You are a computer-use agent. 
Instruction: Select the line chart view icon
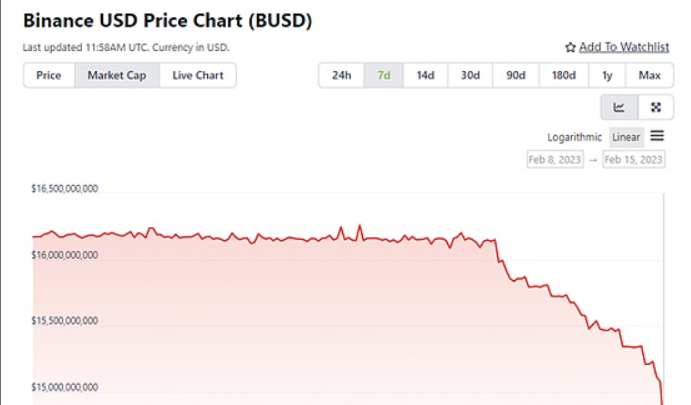pyautogui.click(x=619, y=107)
